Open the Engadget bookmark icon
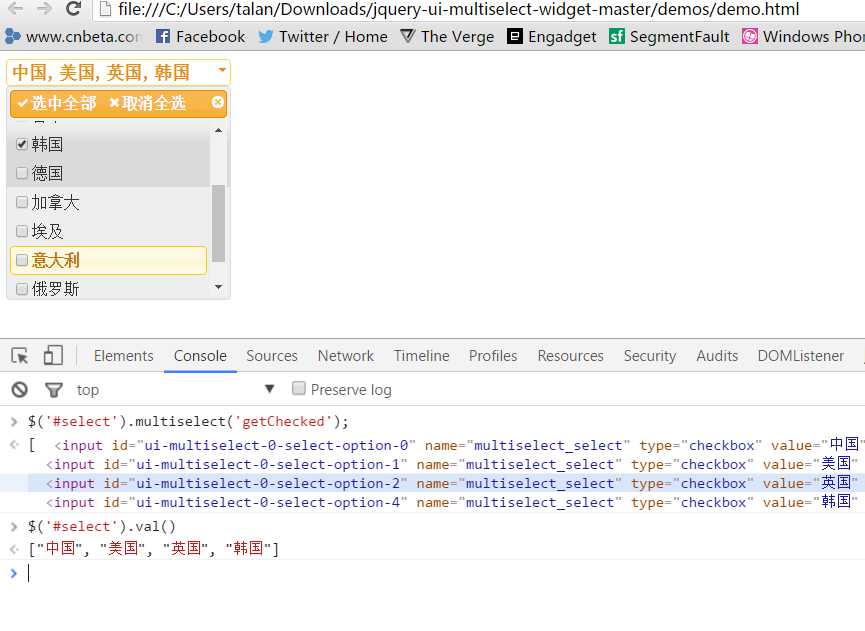865x631 pixels. 515,36
